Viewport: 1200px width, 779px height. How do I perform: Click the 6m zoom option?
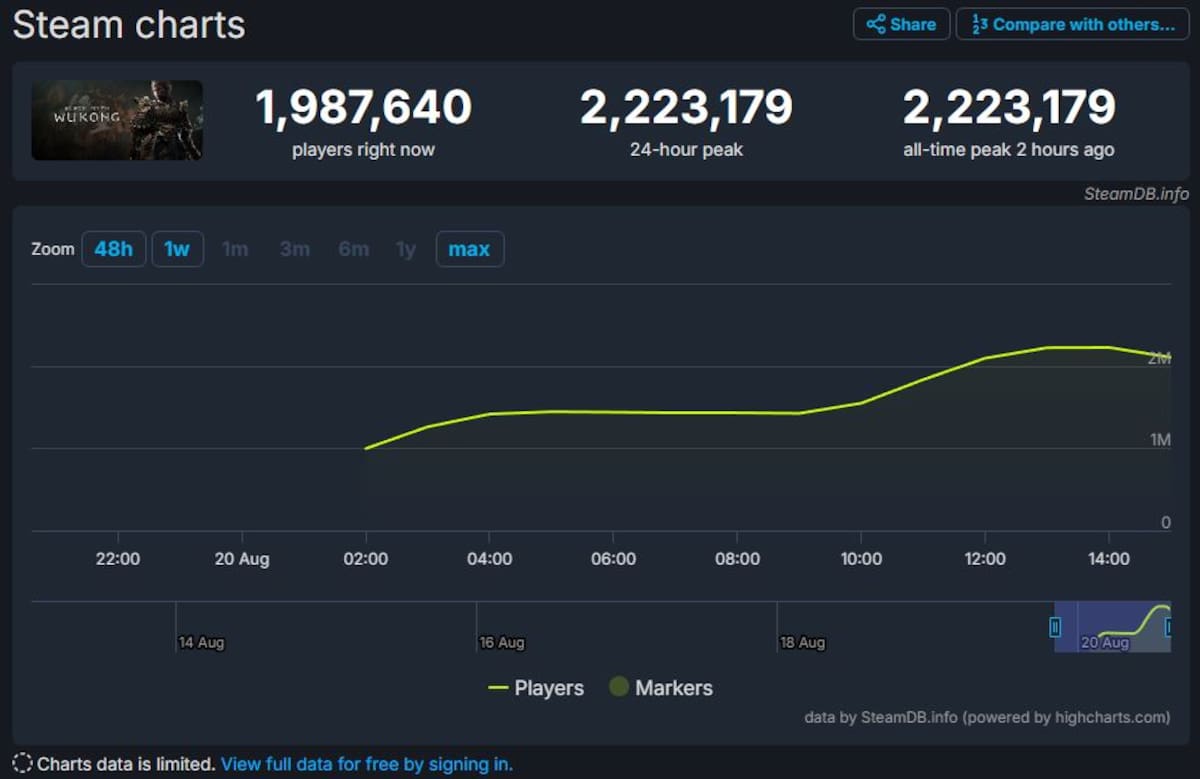[x=353, y=249]
